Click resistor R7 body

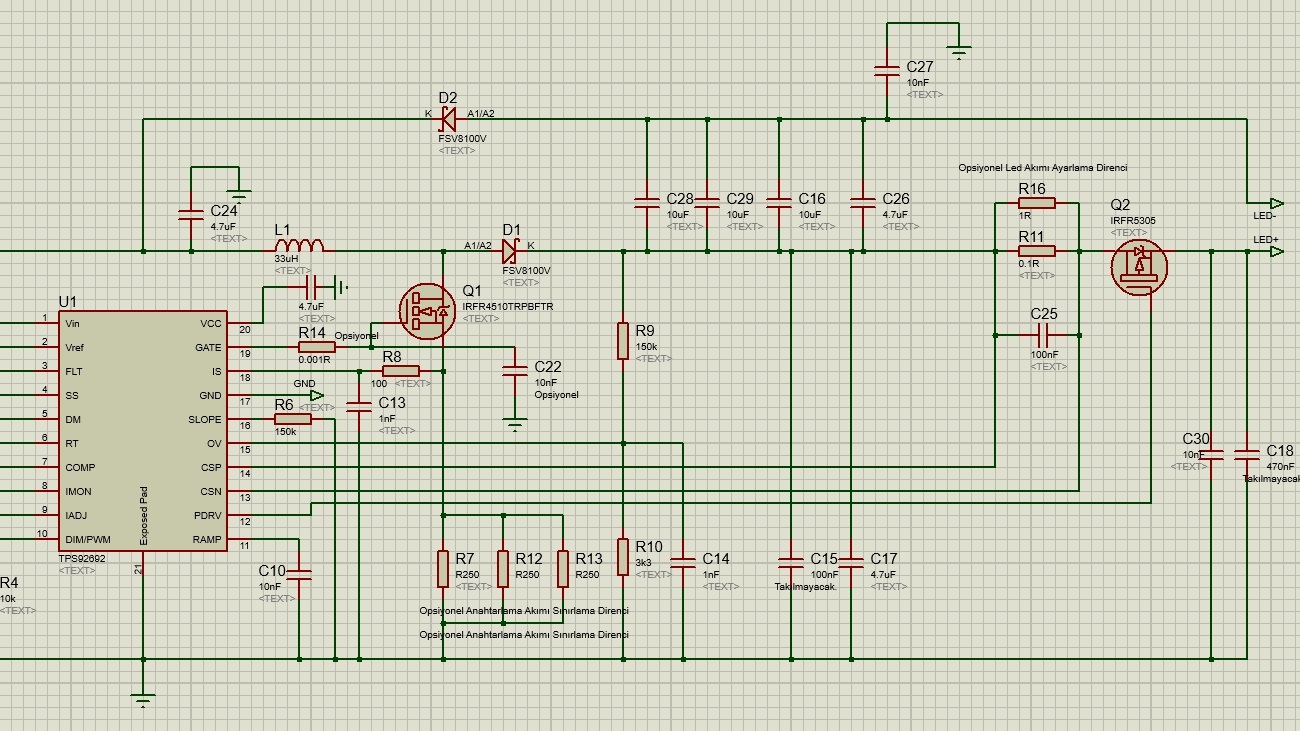pyautogui.click(x=443, y=569)
